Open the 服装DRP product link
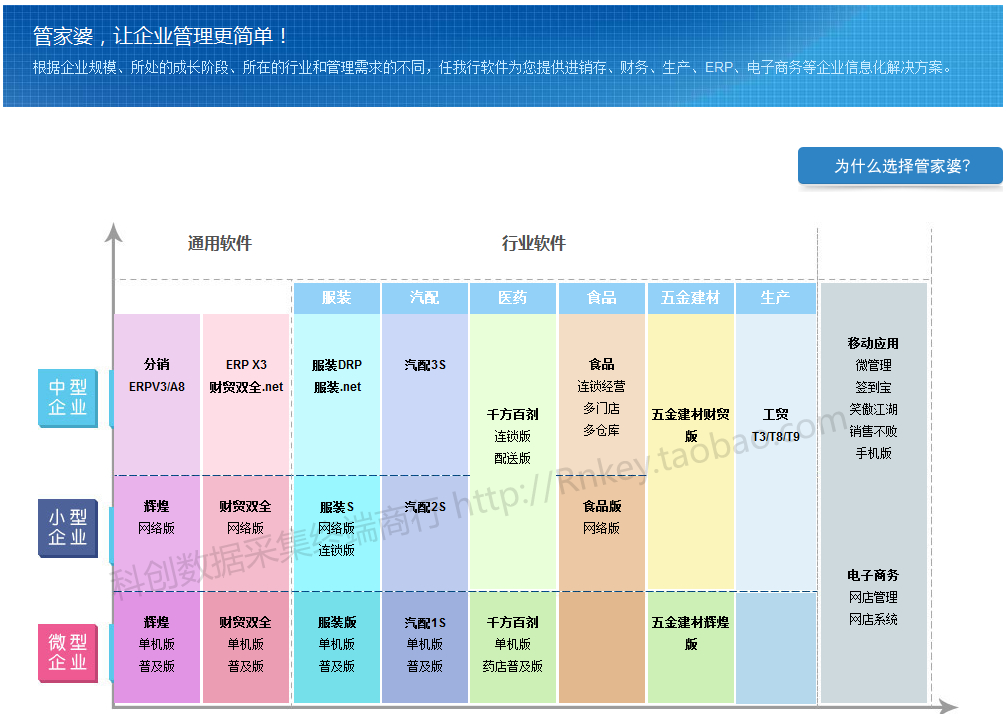The image size is (1007, 727). coord(337,365)
